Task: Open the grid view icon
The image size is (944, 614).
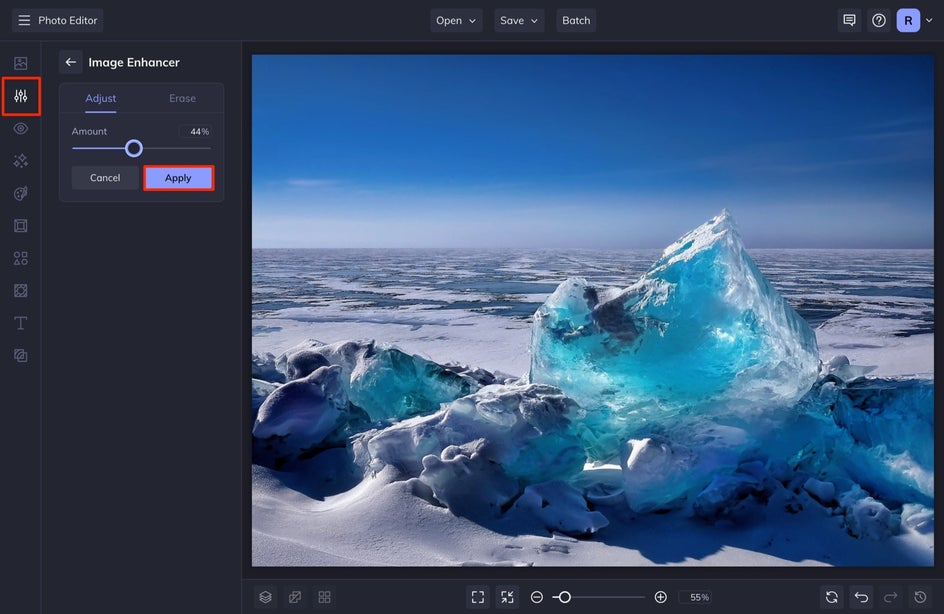Action: [x=324, y=597]
